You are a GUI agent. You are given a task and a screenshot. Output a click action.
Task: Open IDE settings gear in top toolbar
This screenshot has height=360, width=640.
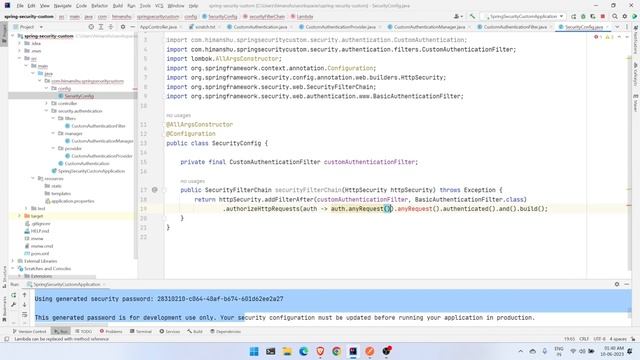click(624, 16)
